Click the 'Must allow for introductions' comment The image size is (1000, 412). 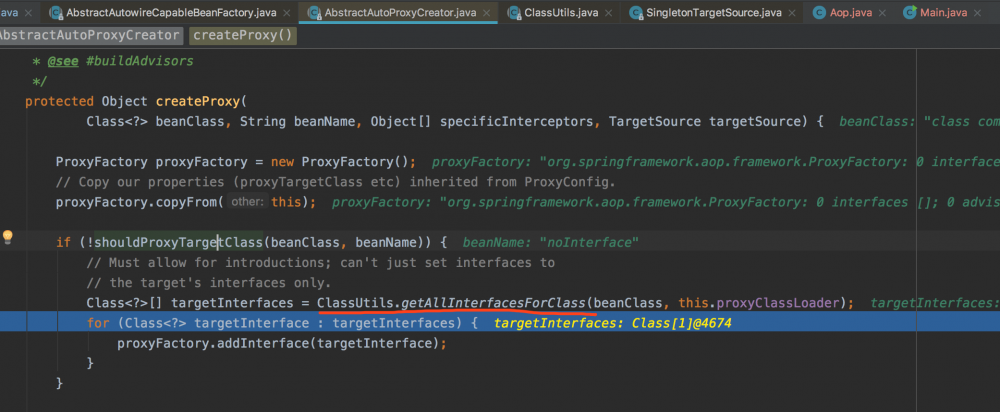pos(321,263)
